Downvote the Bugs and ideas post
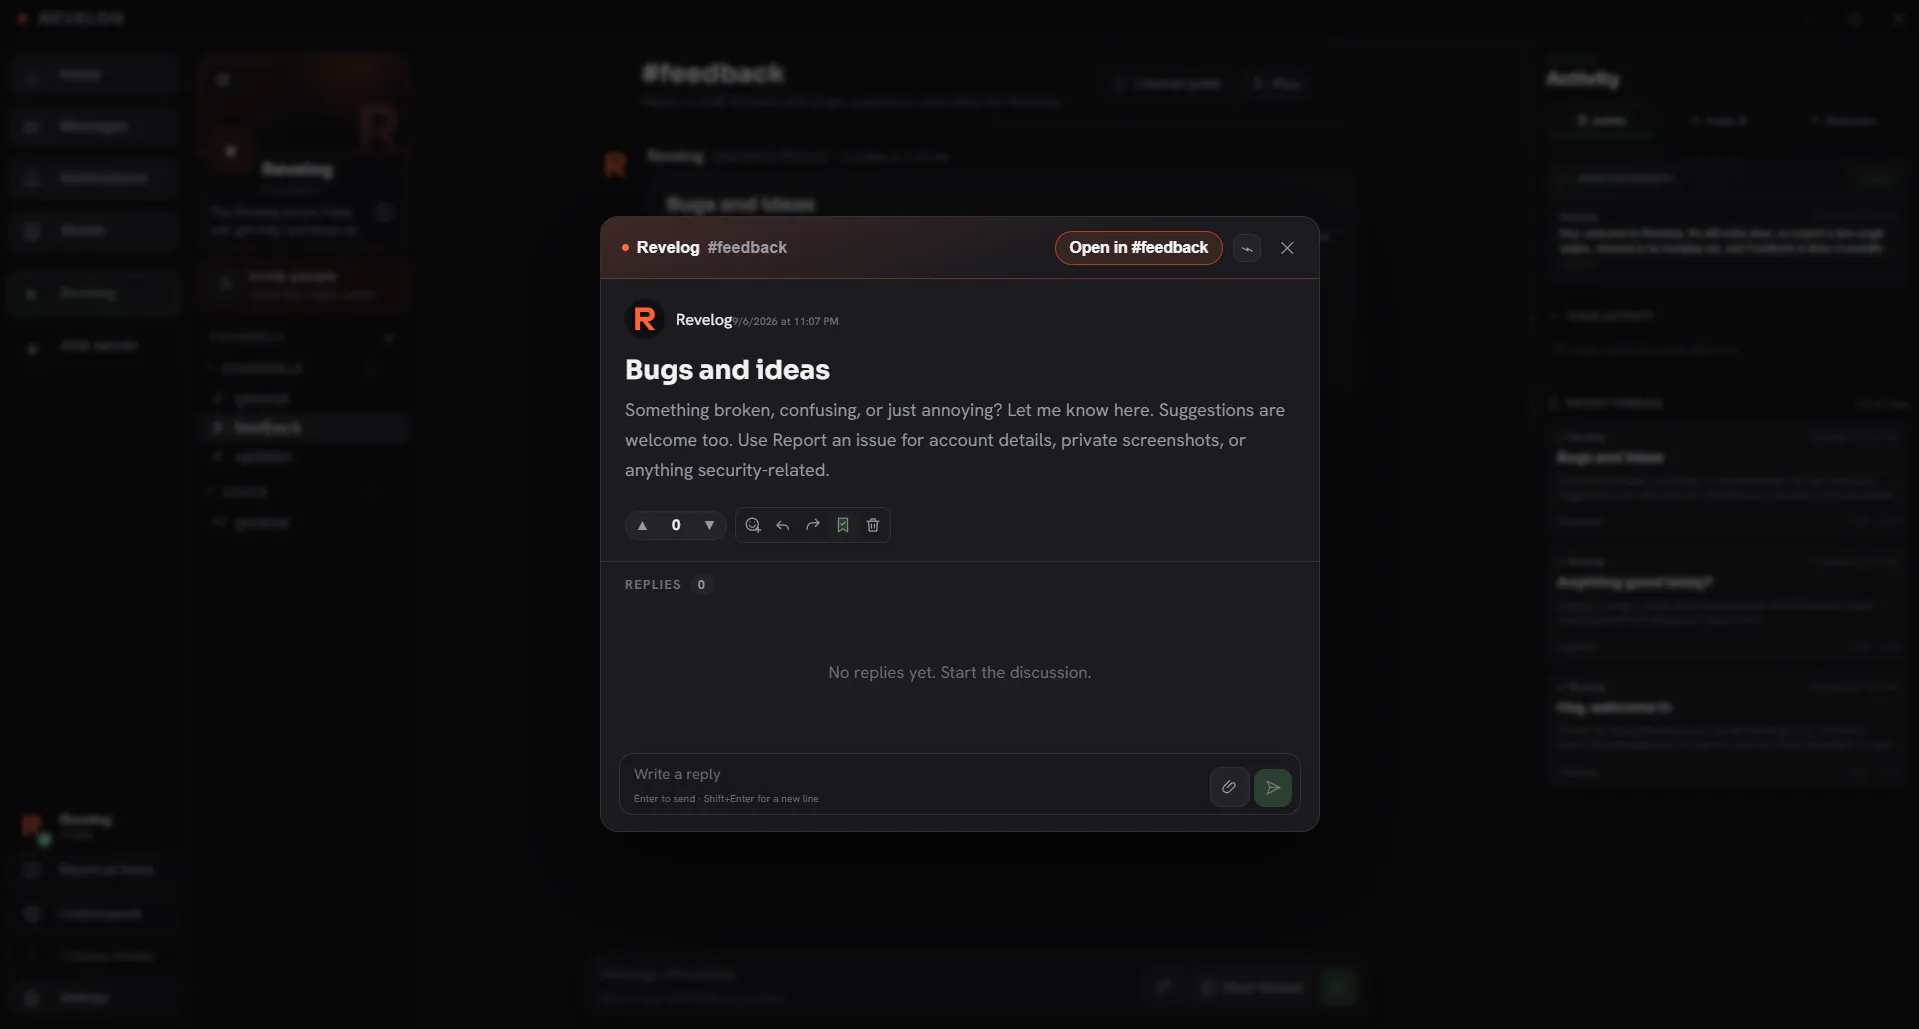The width and height of the screenshot is (1919, 1029). click(x=709, y=525)
